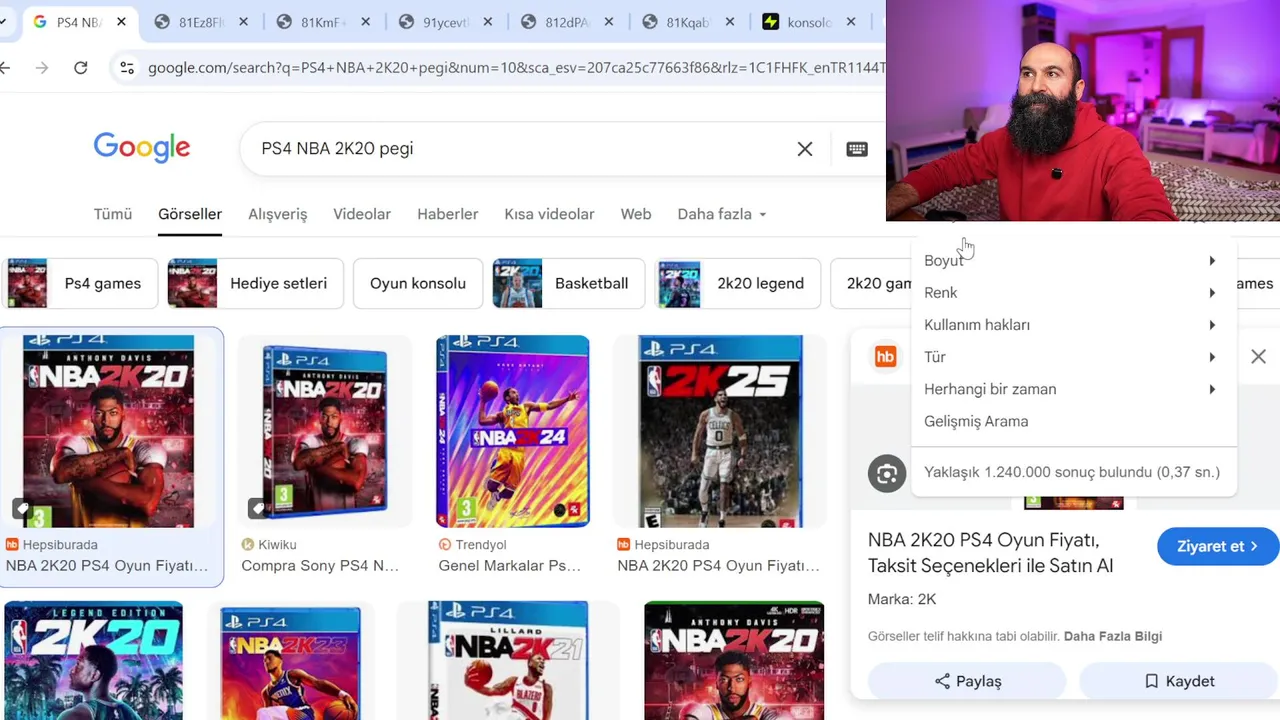Go forward with browser forward arrow
The height and width of the screenshot is (720, 1280).
coord(42,68)
